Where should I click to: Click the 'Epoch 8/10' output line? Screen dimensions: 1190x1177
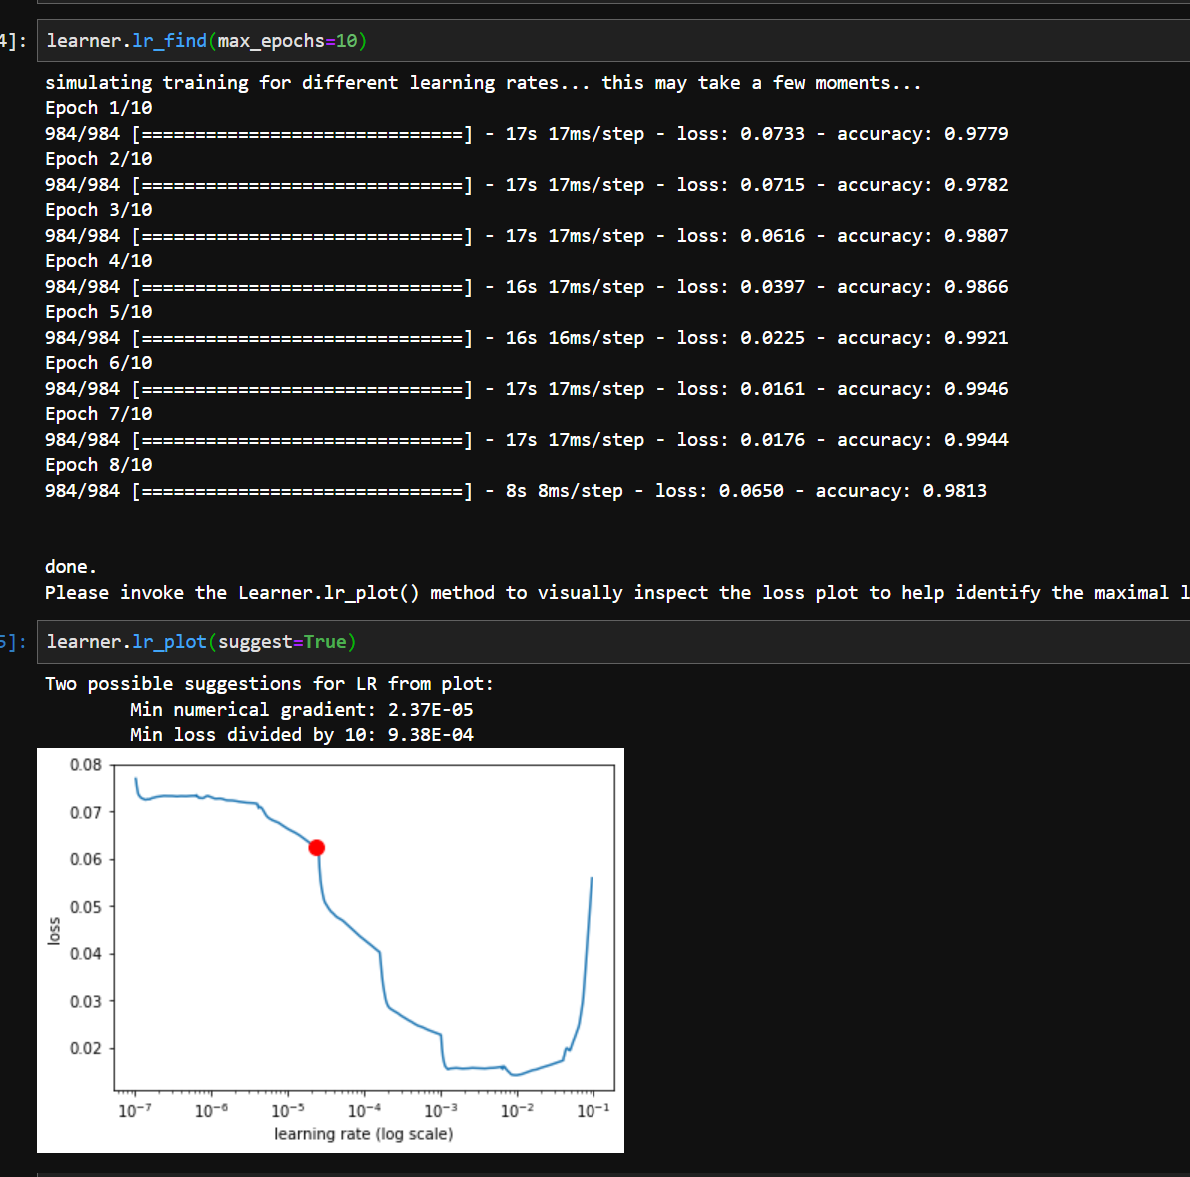click(99, 464)
